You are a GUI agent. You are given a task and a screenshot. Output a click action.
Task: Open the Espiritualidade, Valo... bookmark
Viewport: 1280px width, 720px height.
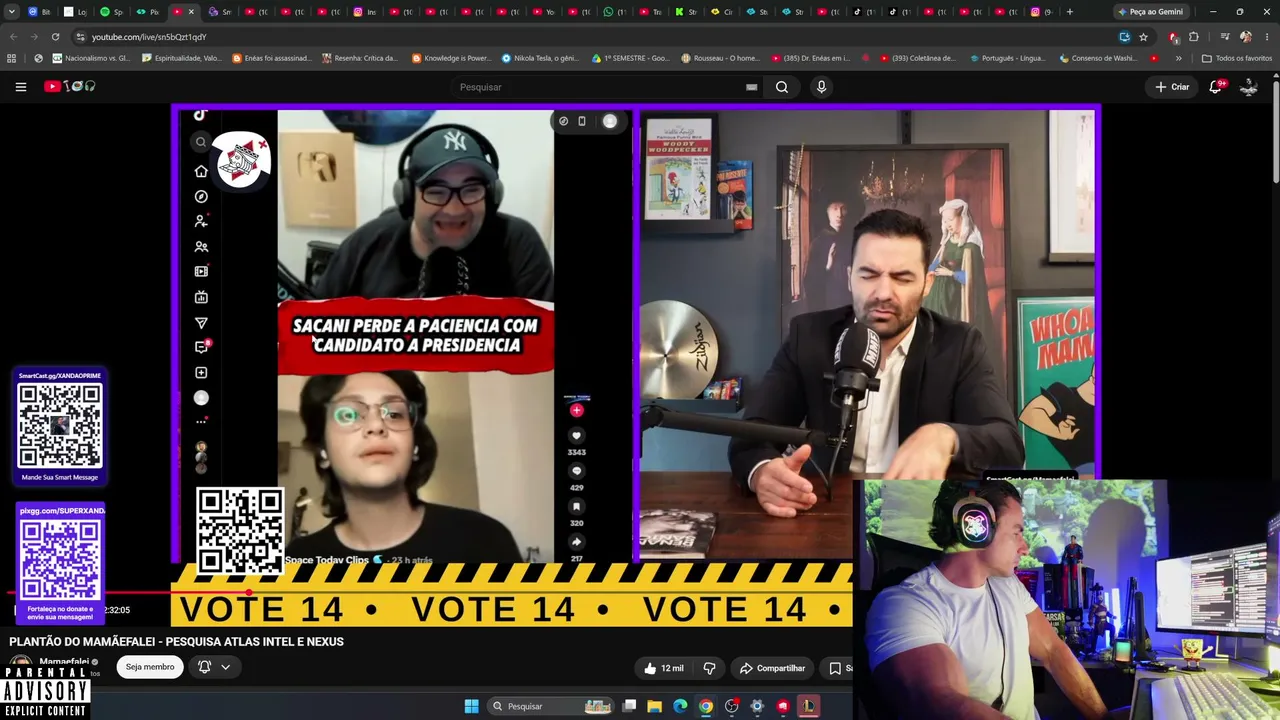click(x=182, y=58)
